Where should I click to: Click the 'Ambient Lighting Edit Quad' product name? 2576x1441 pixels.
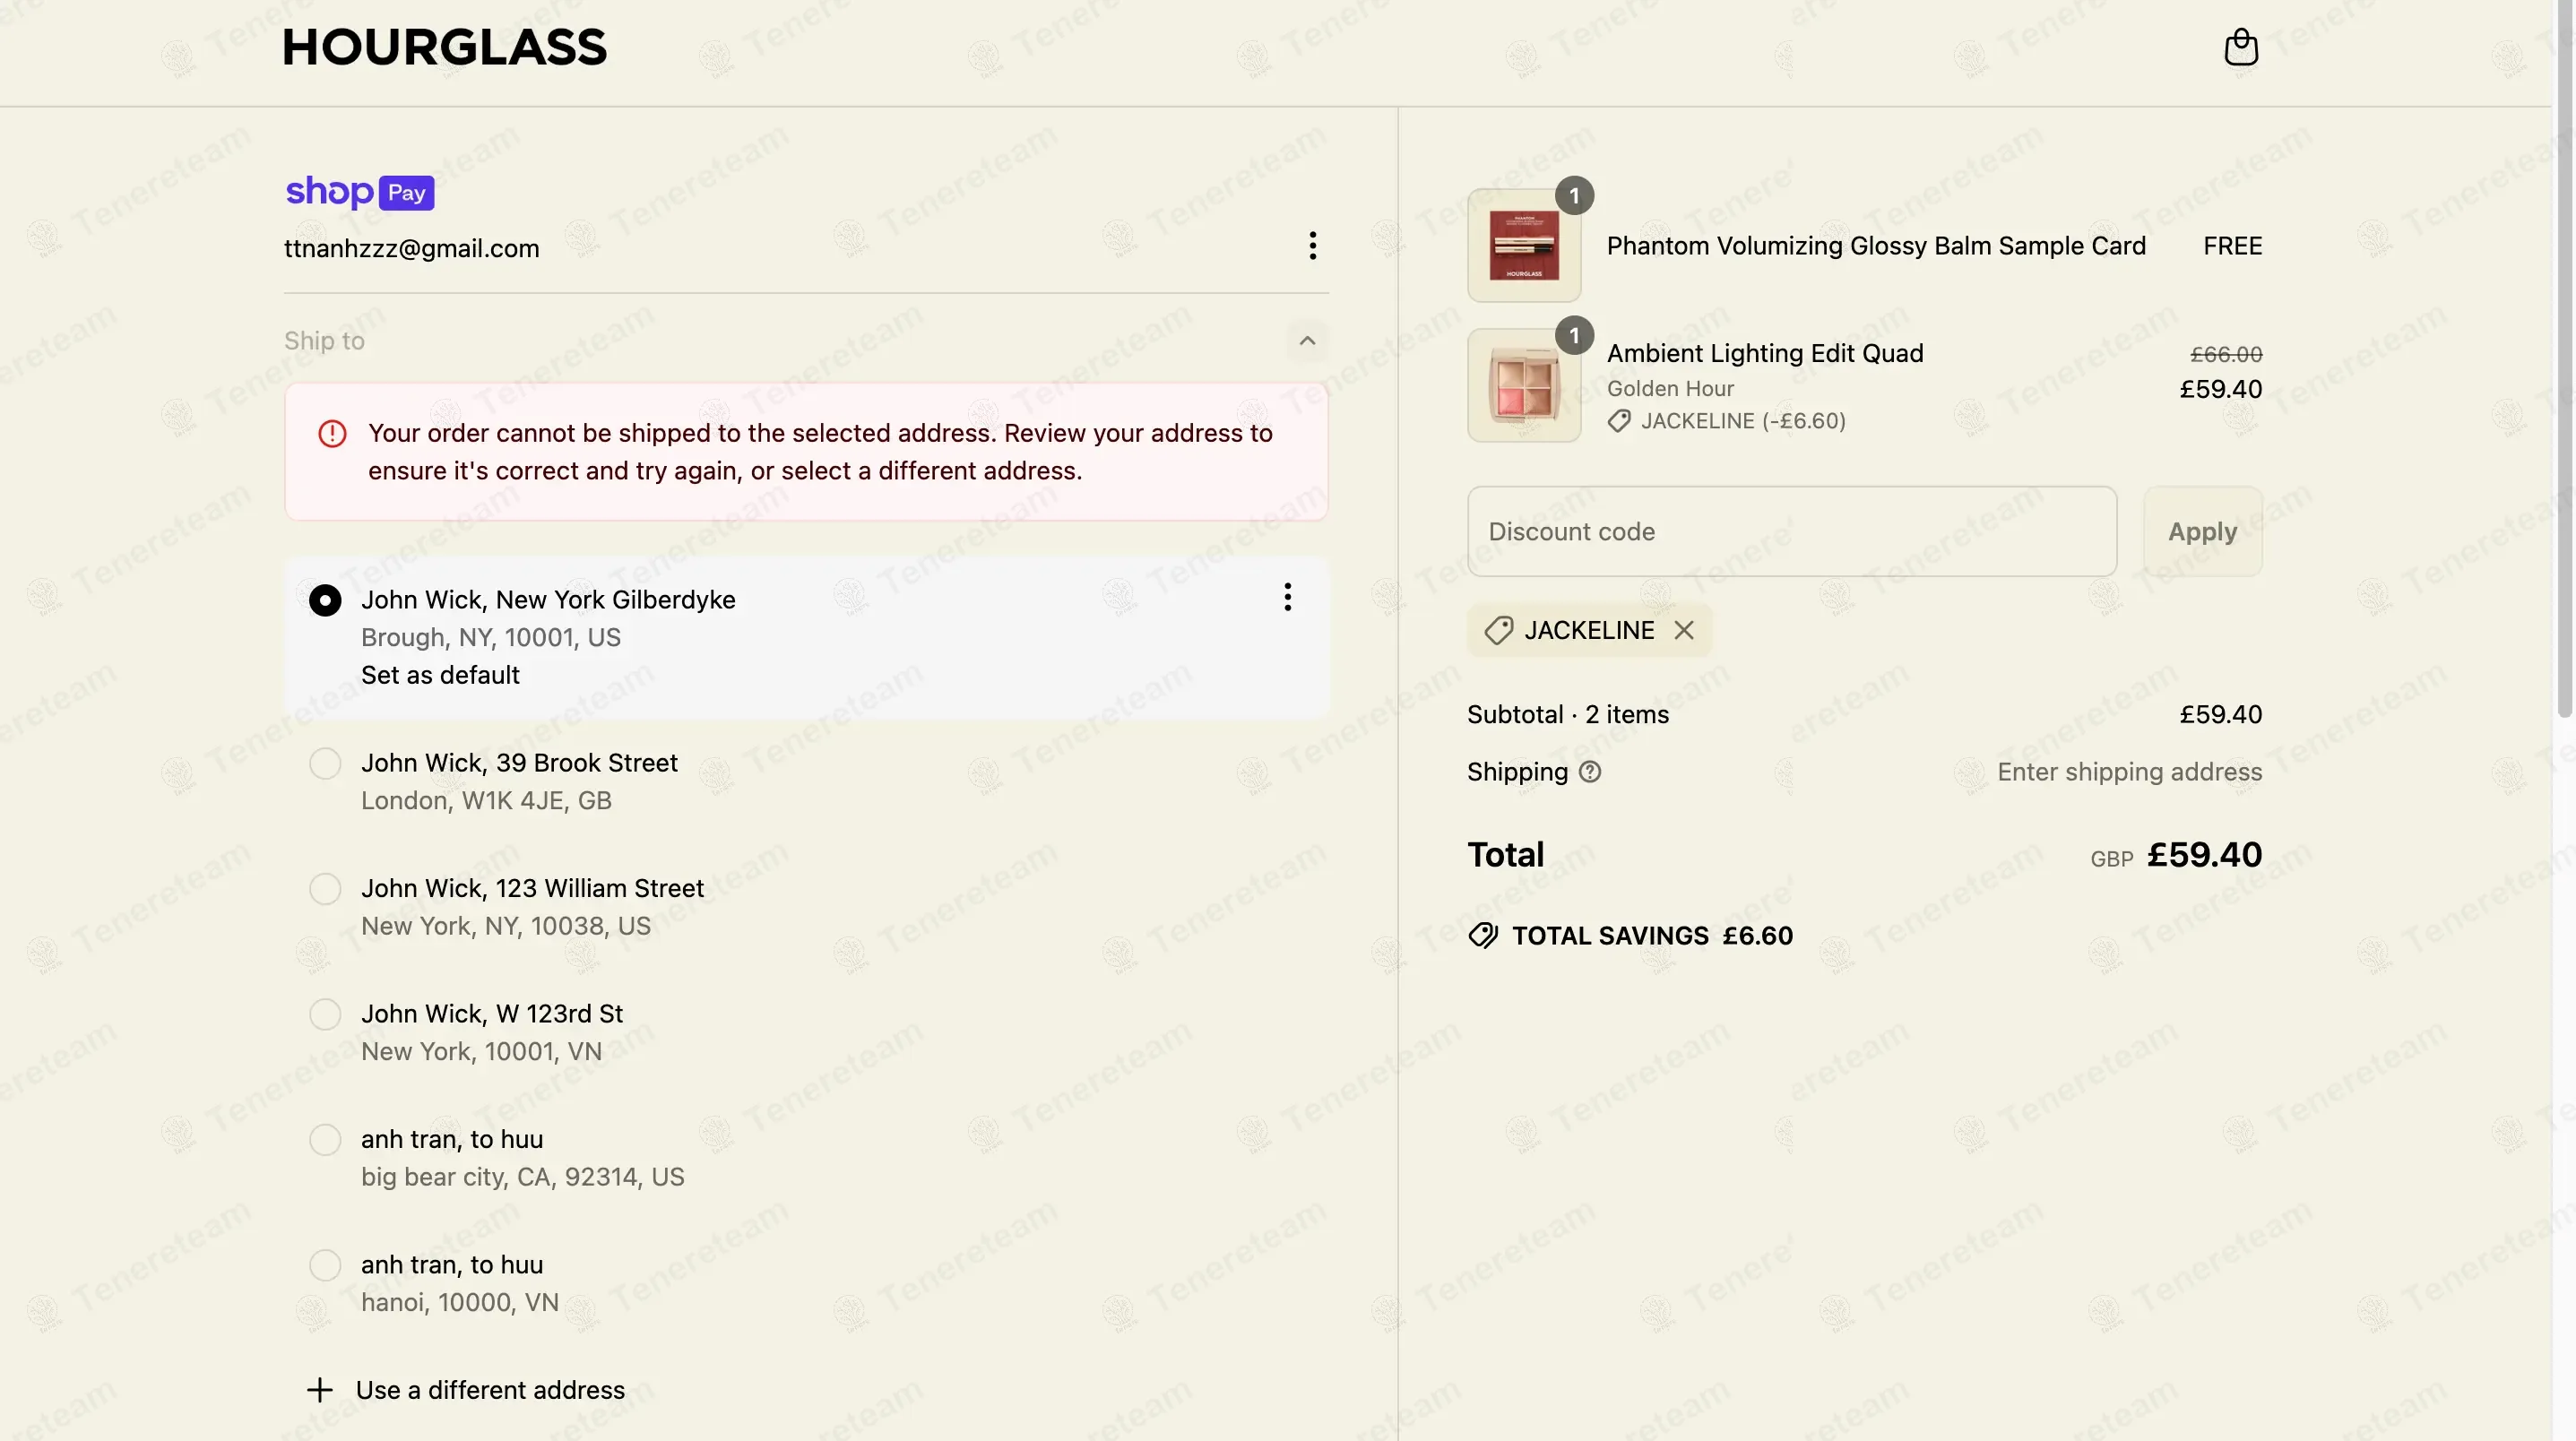1765,353
